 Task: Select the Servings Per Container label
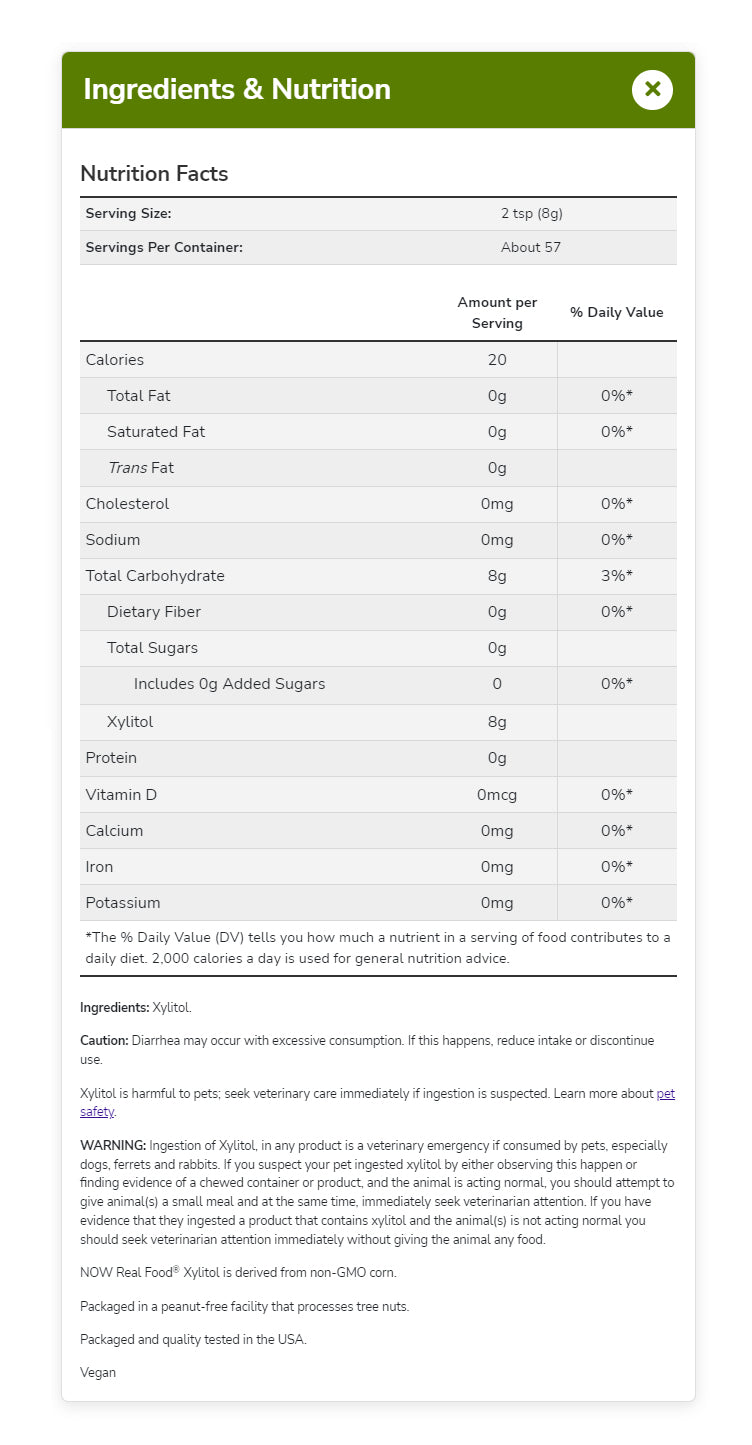pyautogui.click(x=164, y=247)
